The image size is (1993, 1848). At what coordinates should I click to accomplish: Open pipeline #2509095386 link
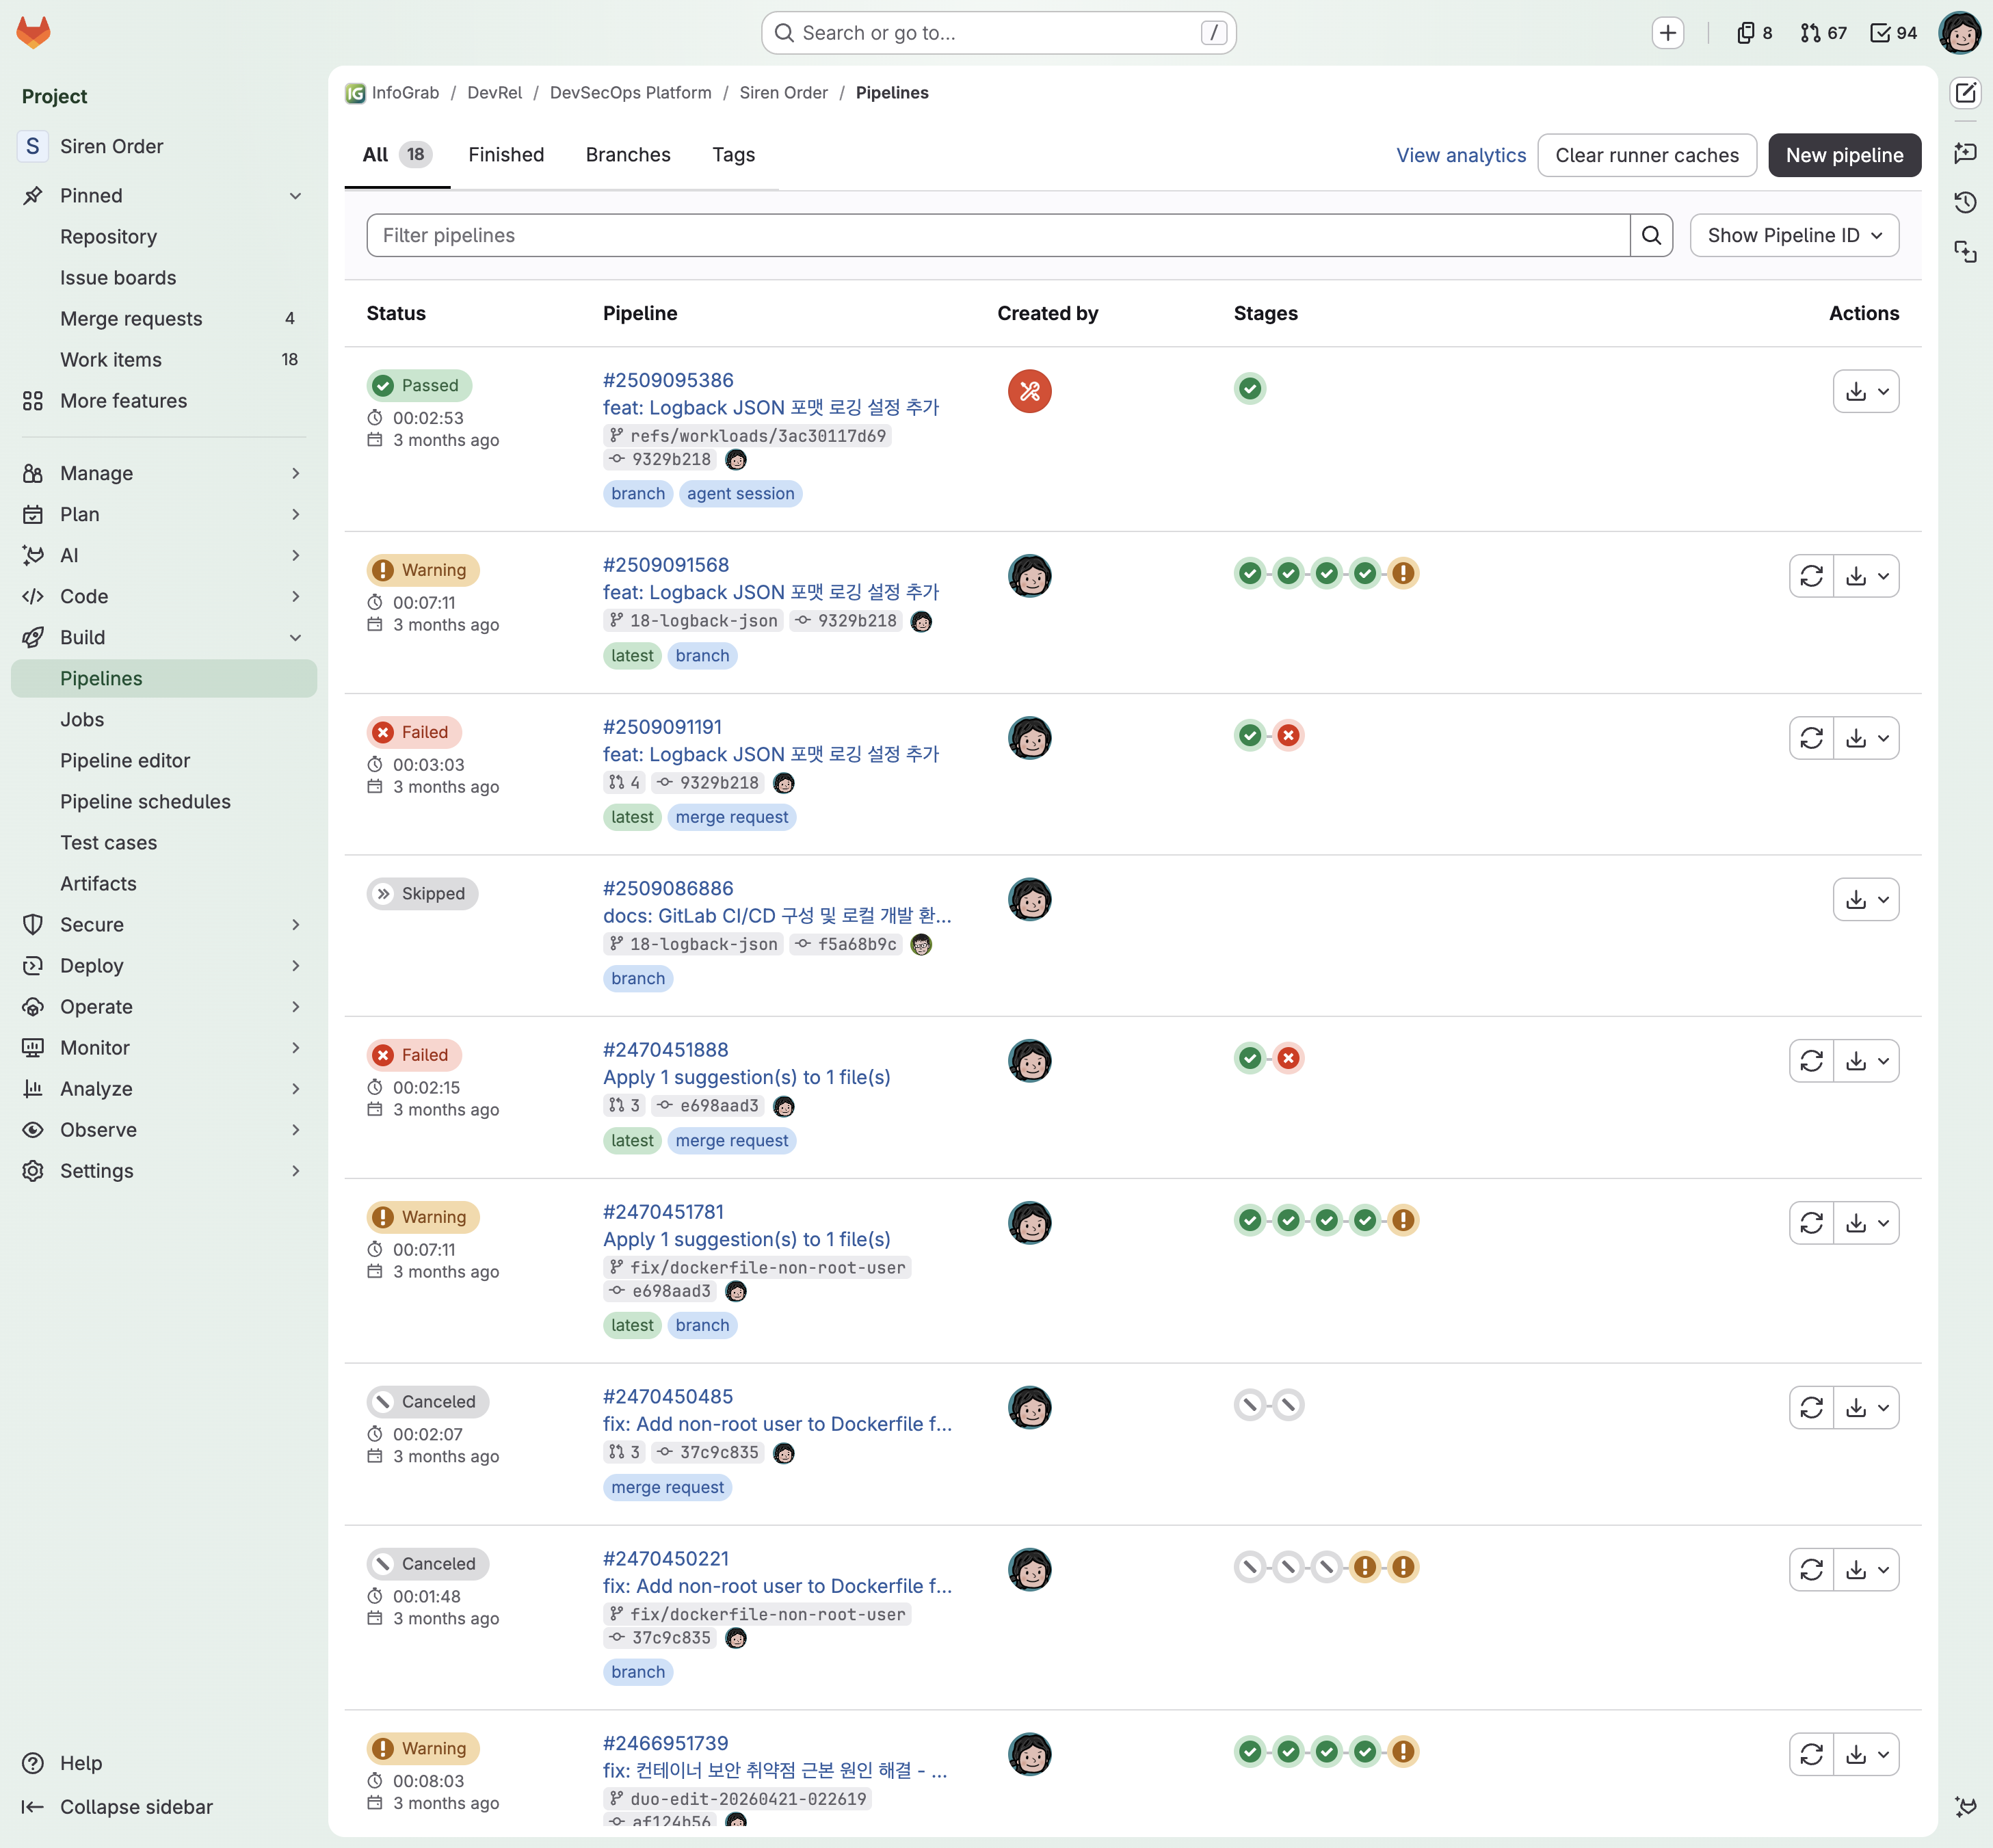pos(668,380)
